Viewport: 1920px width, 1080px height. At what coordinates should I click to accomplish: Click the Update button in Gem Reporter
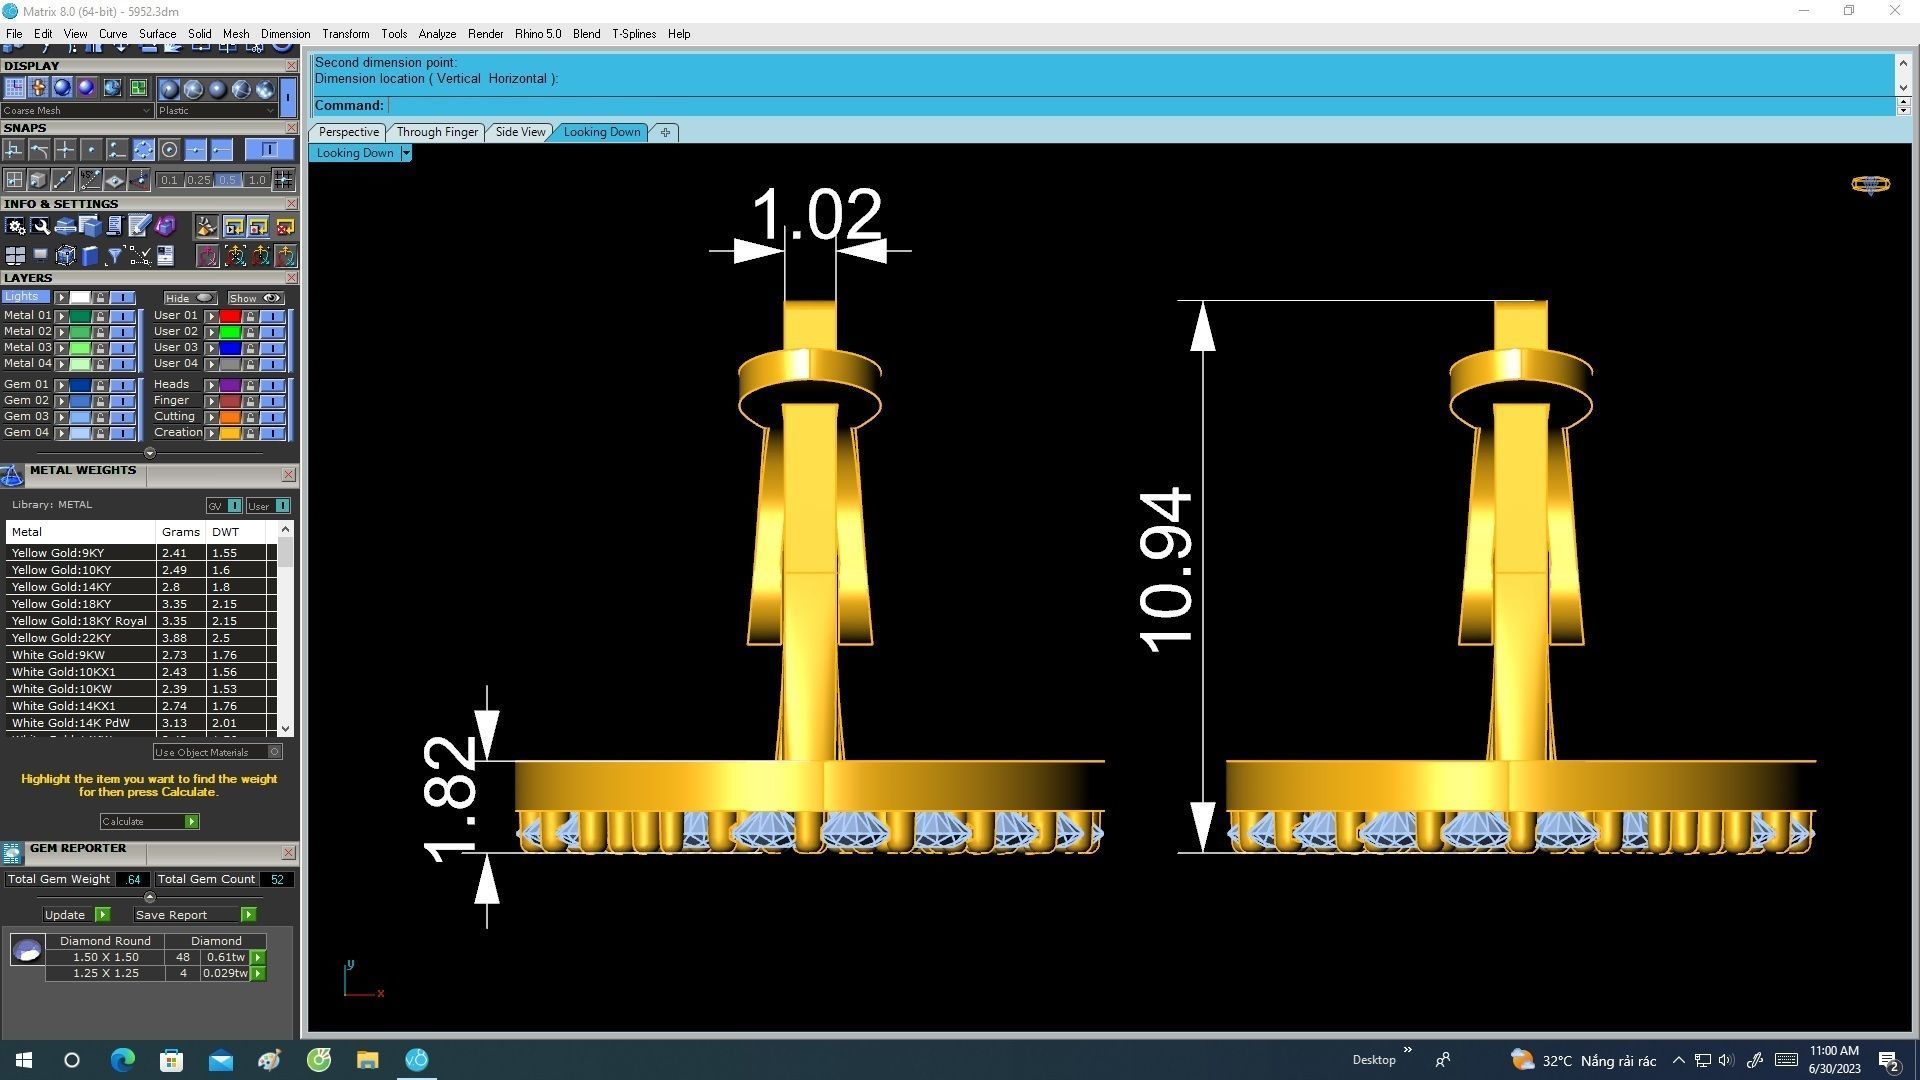pos(76,915)
